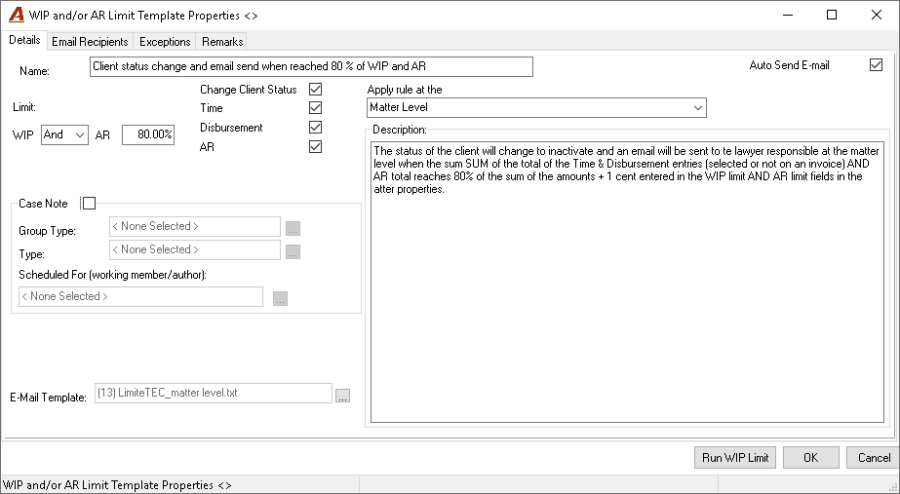Click the application logo icon in title bar
The width and height of the screenshot is (900, 494).
pos(16,15)
